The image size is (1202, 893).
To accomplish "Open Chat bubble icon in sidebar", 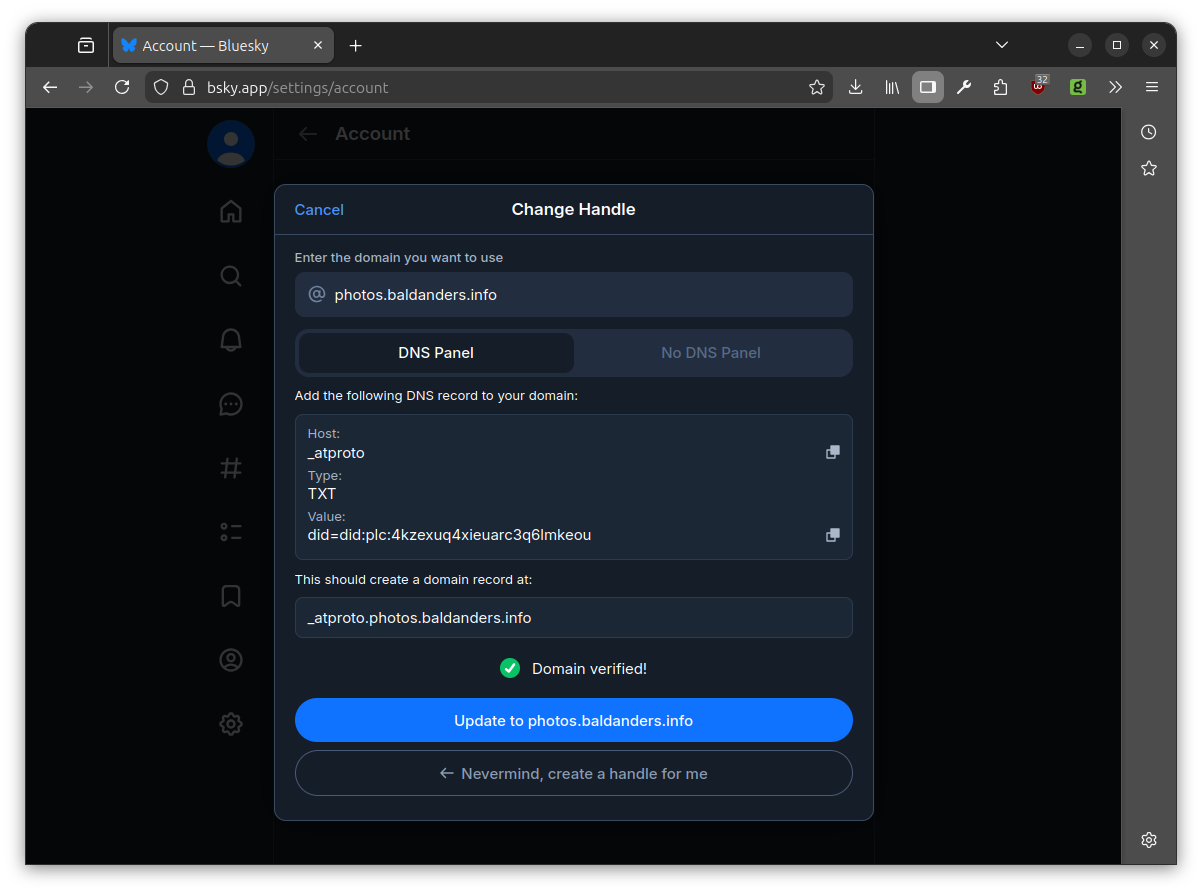I will click(231, 404).
